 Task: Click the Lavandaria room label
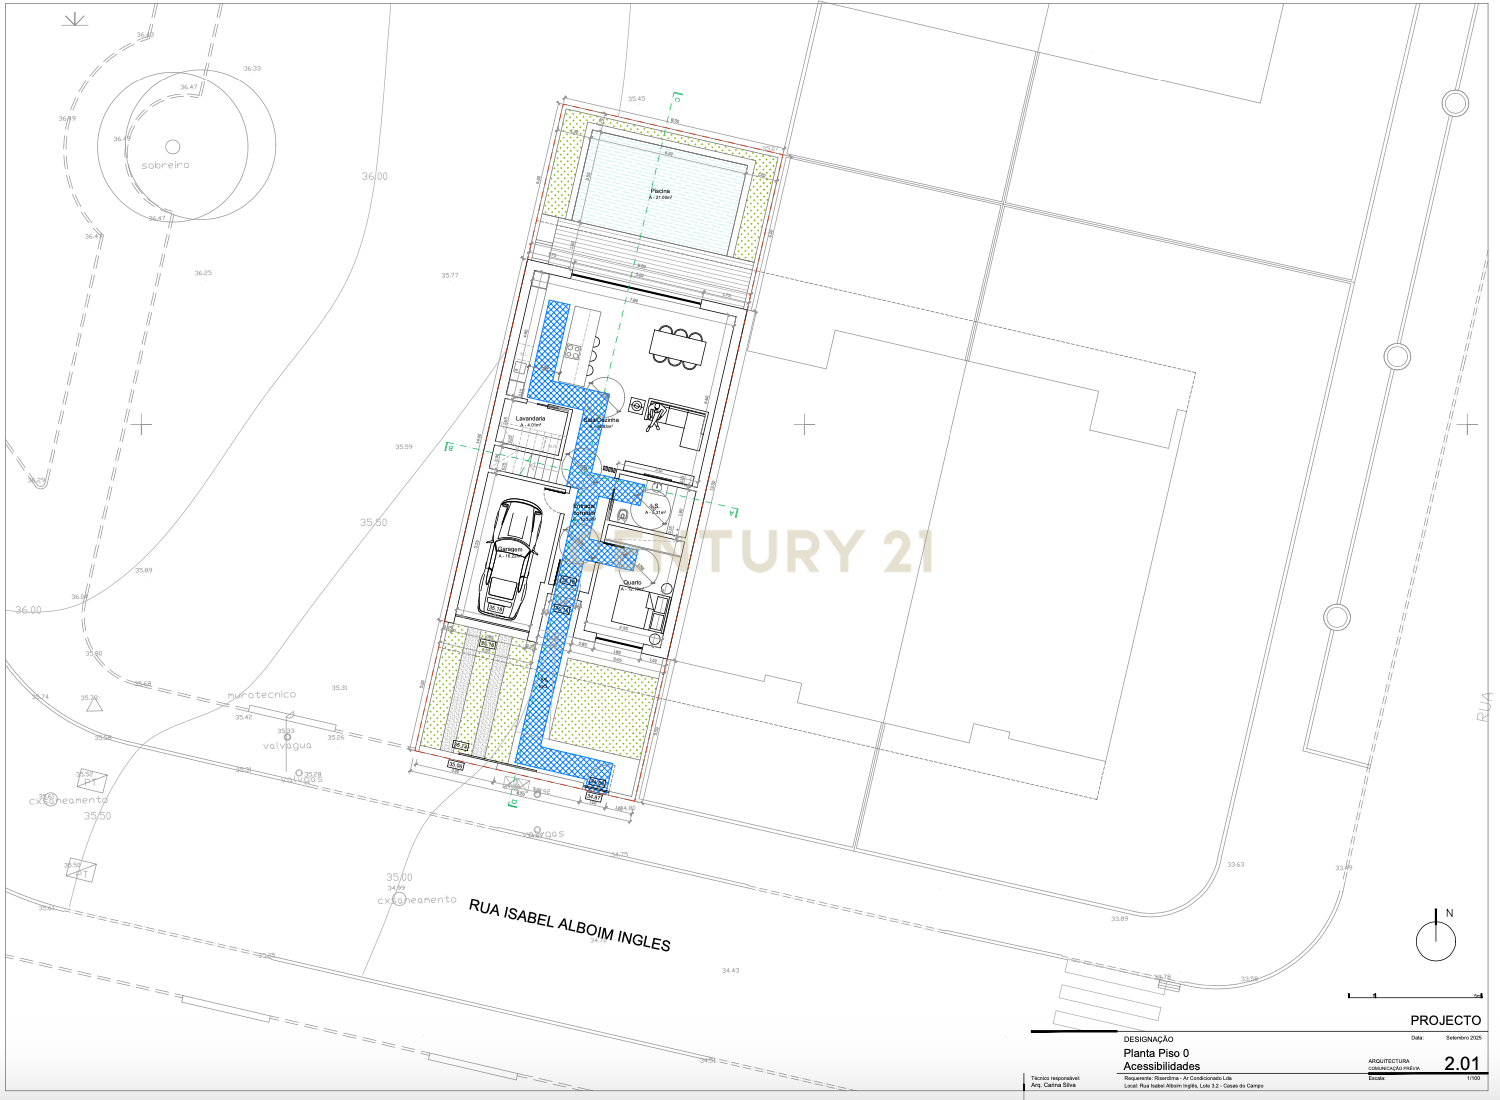click(530, 419)
